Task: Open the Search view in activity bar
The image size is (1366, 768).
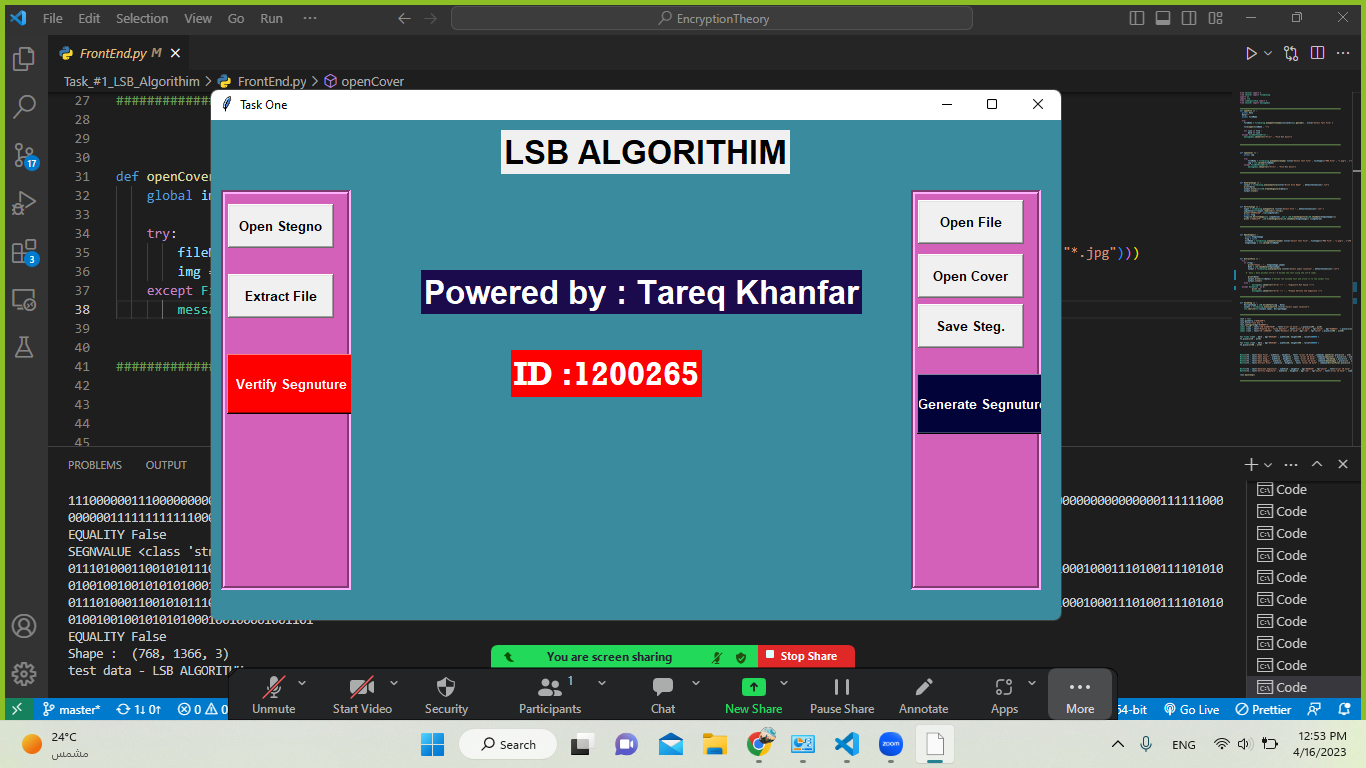Action: point(24,106)
